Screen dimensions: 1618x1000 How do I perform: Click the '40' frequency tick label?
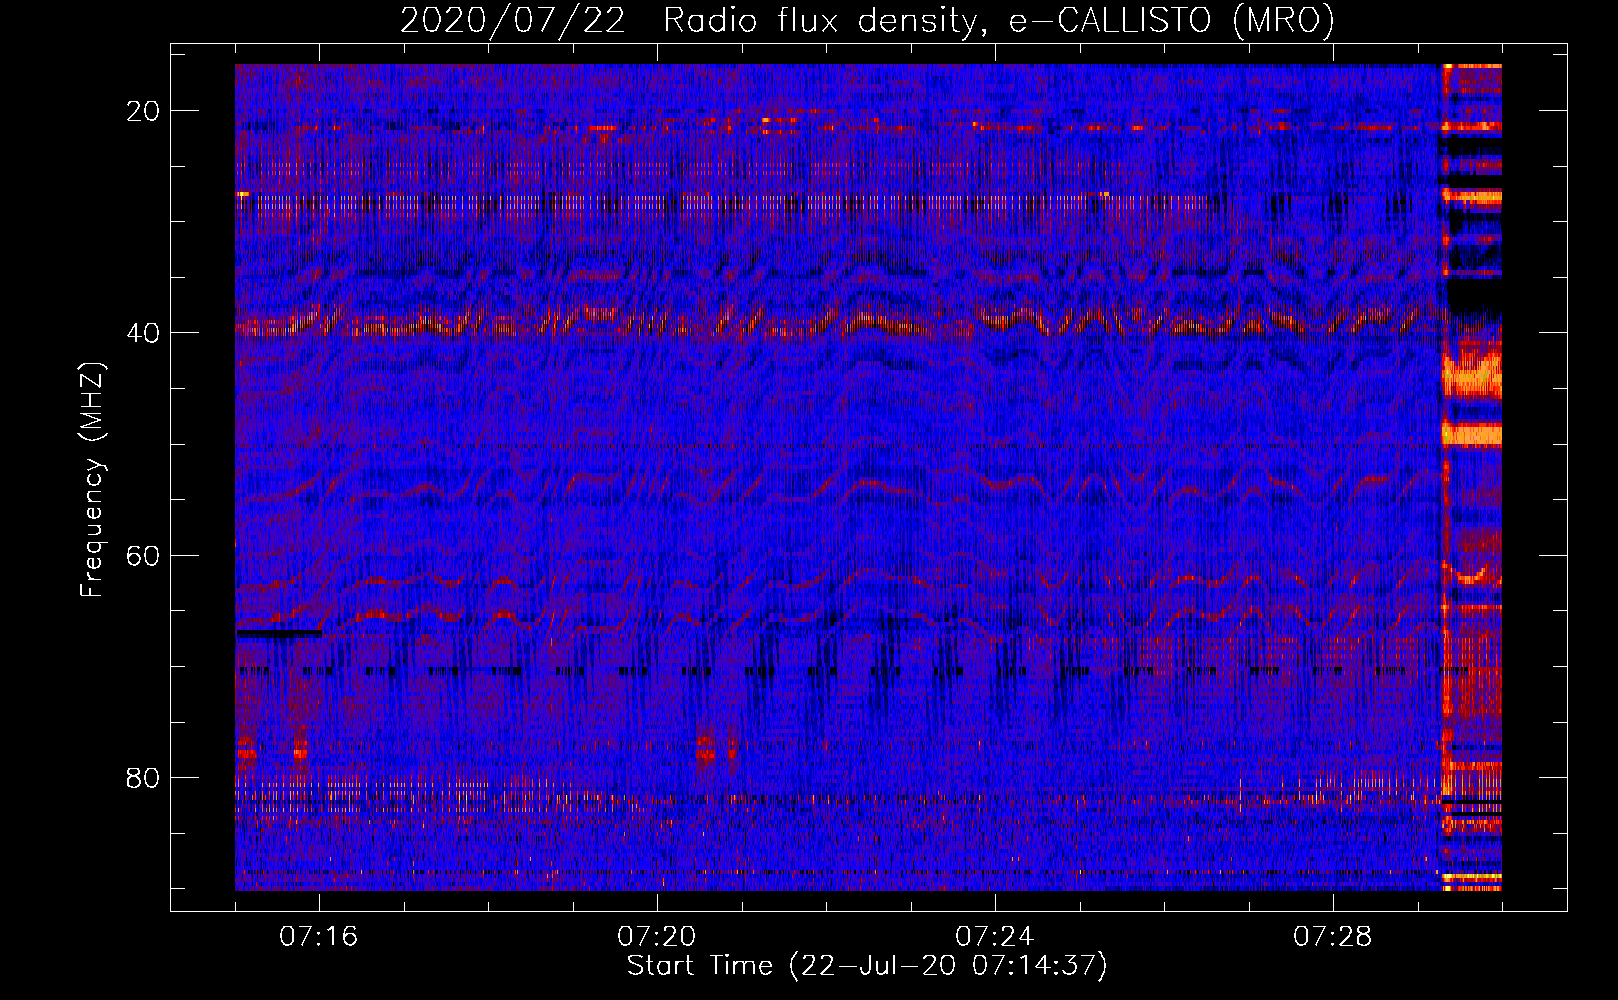pos(143,333)
